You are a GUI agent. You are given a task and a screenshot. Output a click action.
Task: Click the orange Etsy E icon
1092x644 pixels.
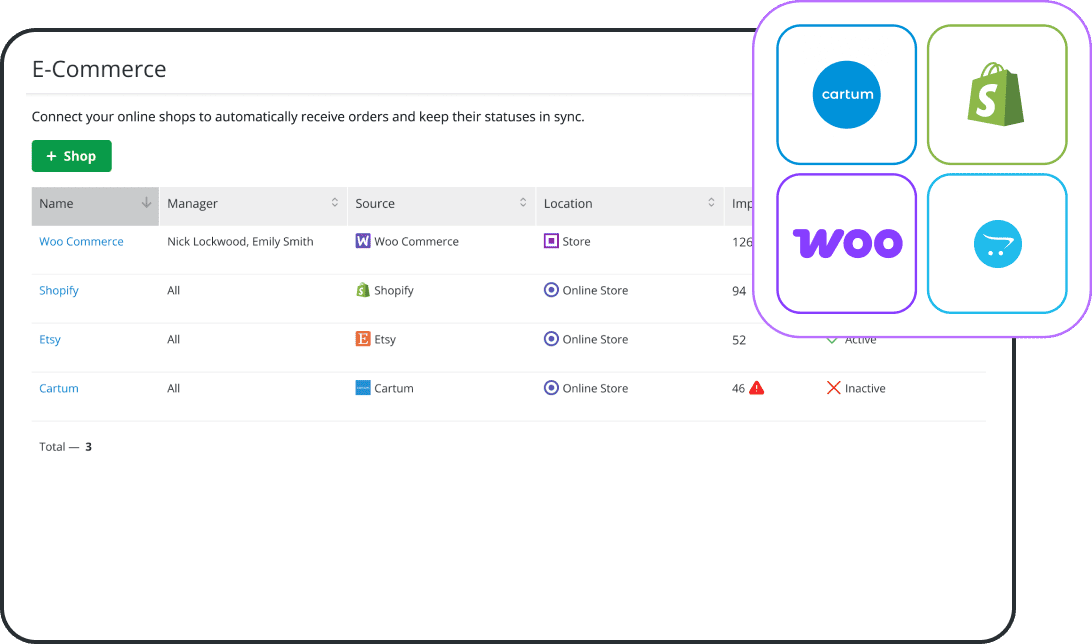[x=361, y=339]
